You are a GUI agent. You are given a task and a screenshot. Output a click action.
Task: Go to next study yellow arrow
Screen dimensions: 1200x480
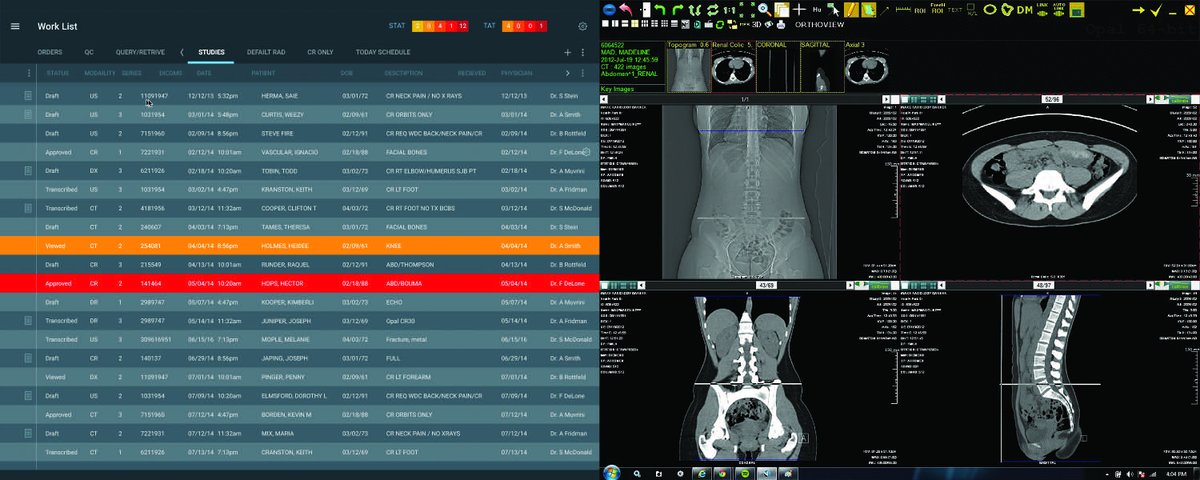point(1138,10)
